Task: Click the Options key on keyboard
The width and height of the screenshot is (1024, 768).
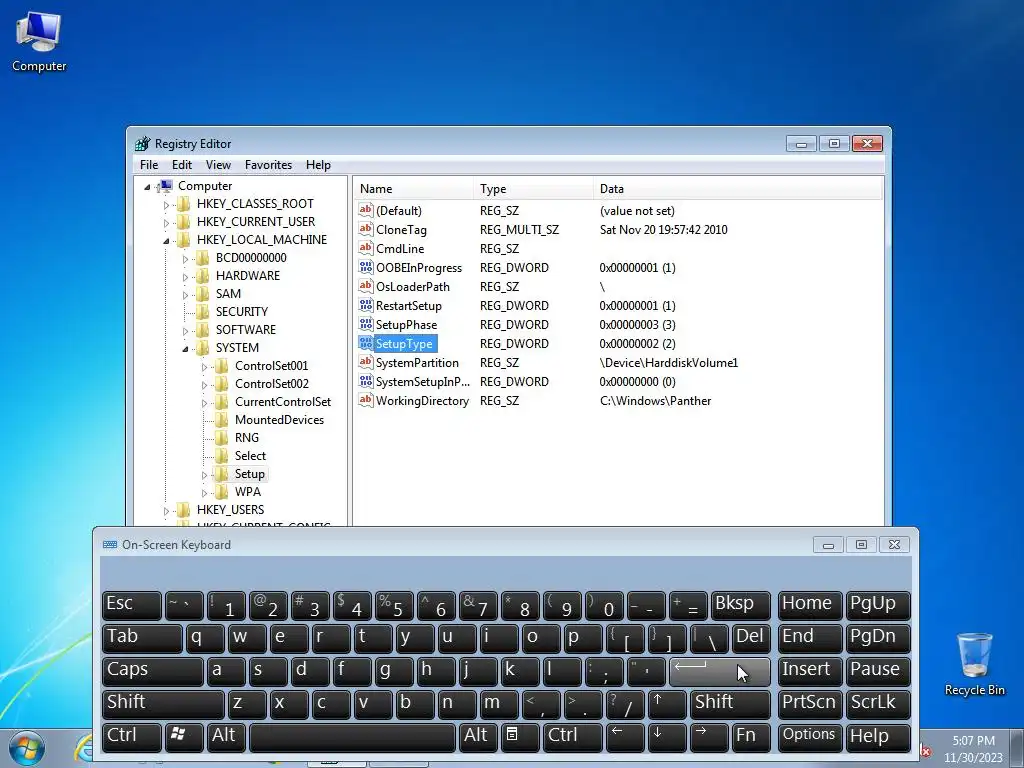Action: [809, 736]
